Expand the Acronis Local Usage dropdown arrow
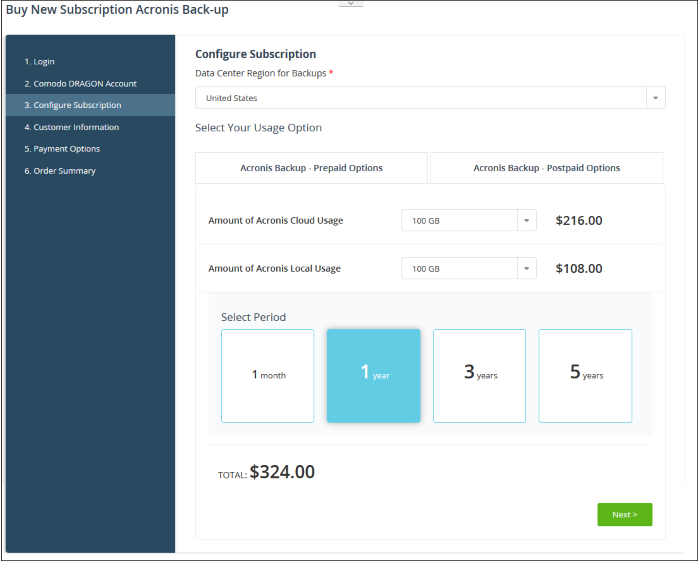 click(527, 268)
